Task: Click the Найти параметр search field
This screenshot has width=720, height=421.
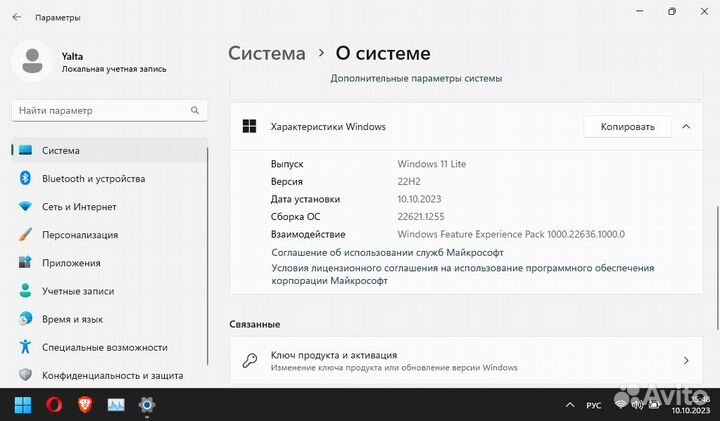Action: tap(108, 110)
